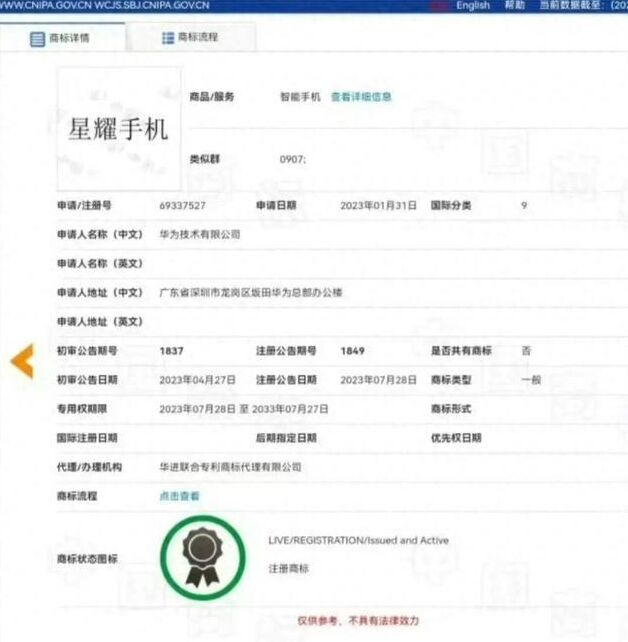Switch to the 商标流程 tab
Image resolution: width=628 pixels, height=642 pixels.
click(191, 38)
